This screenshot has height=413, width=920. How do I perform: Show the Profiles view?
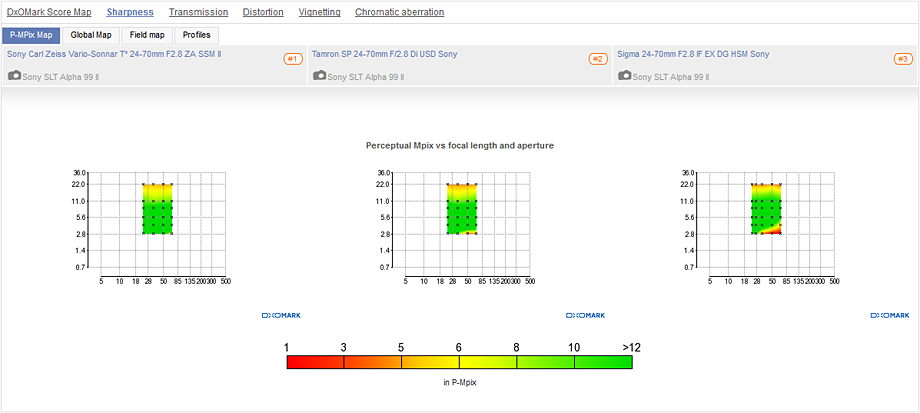click(197, 35)
